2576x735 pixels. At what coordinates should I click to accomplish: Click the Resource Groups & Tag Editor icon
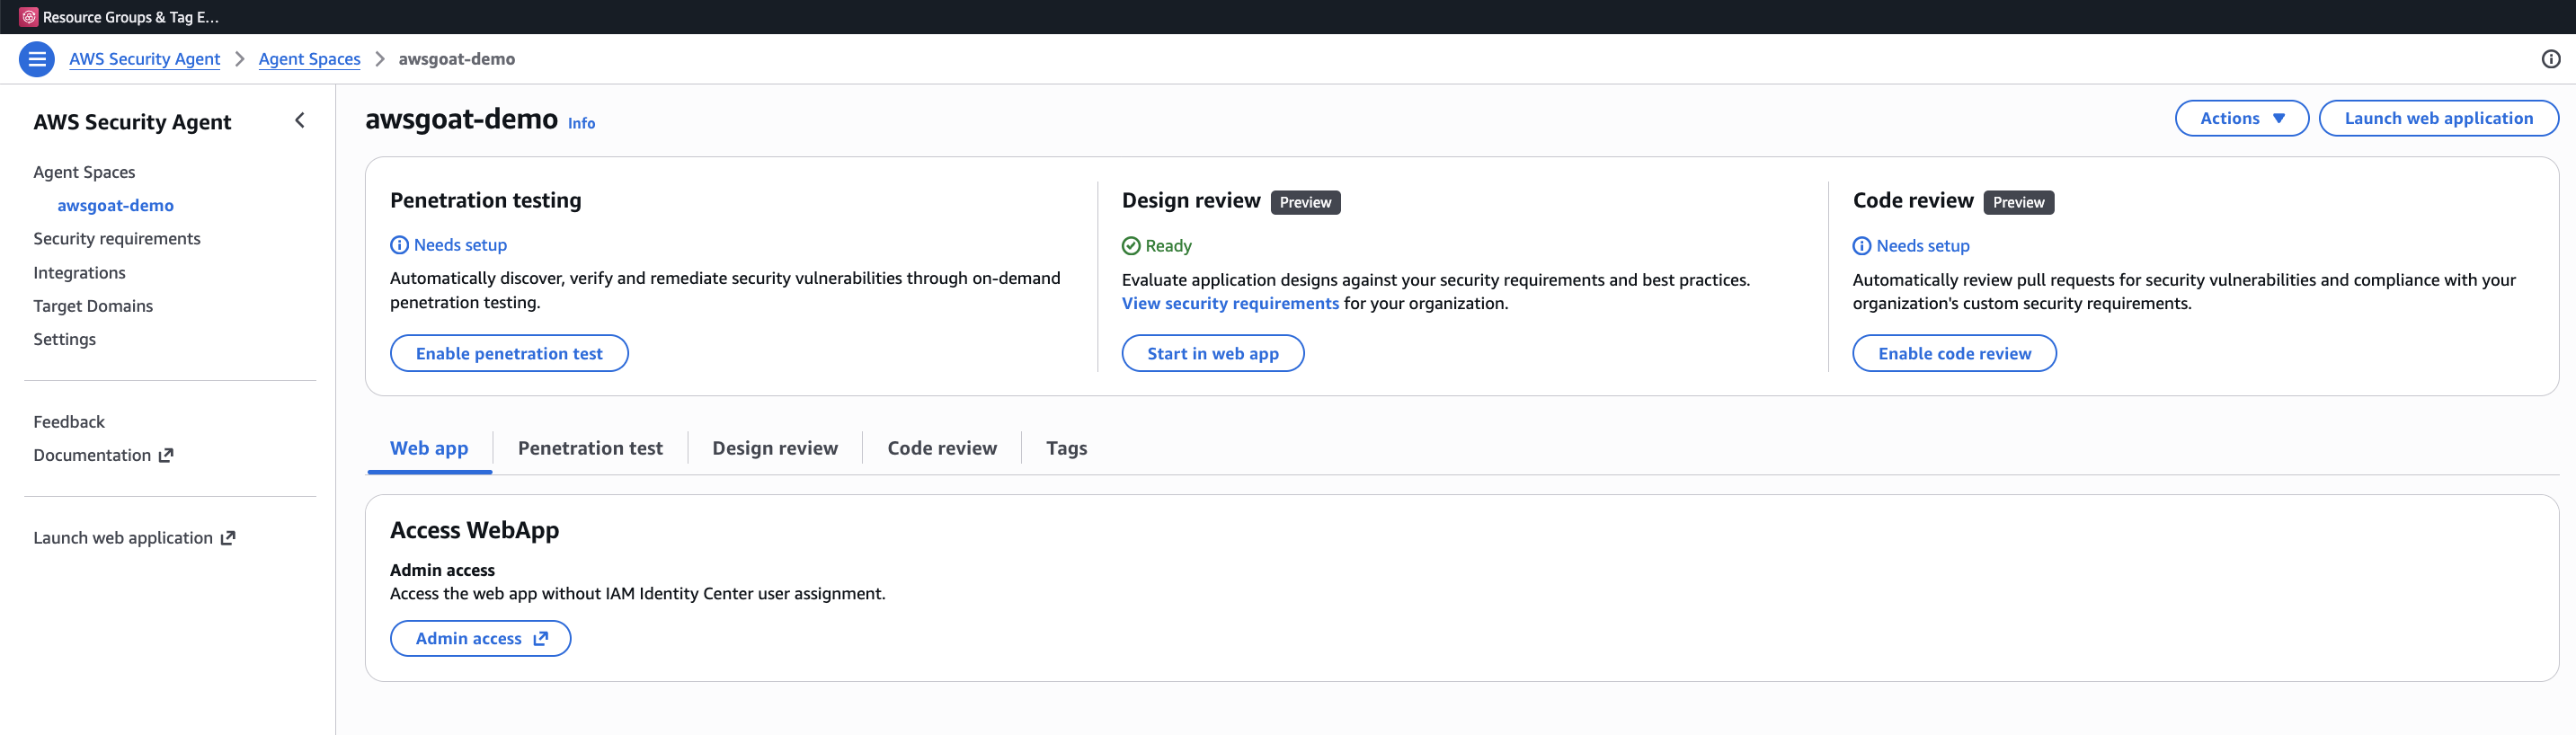(28, 17)
